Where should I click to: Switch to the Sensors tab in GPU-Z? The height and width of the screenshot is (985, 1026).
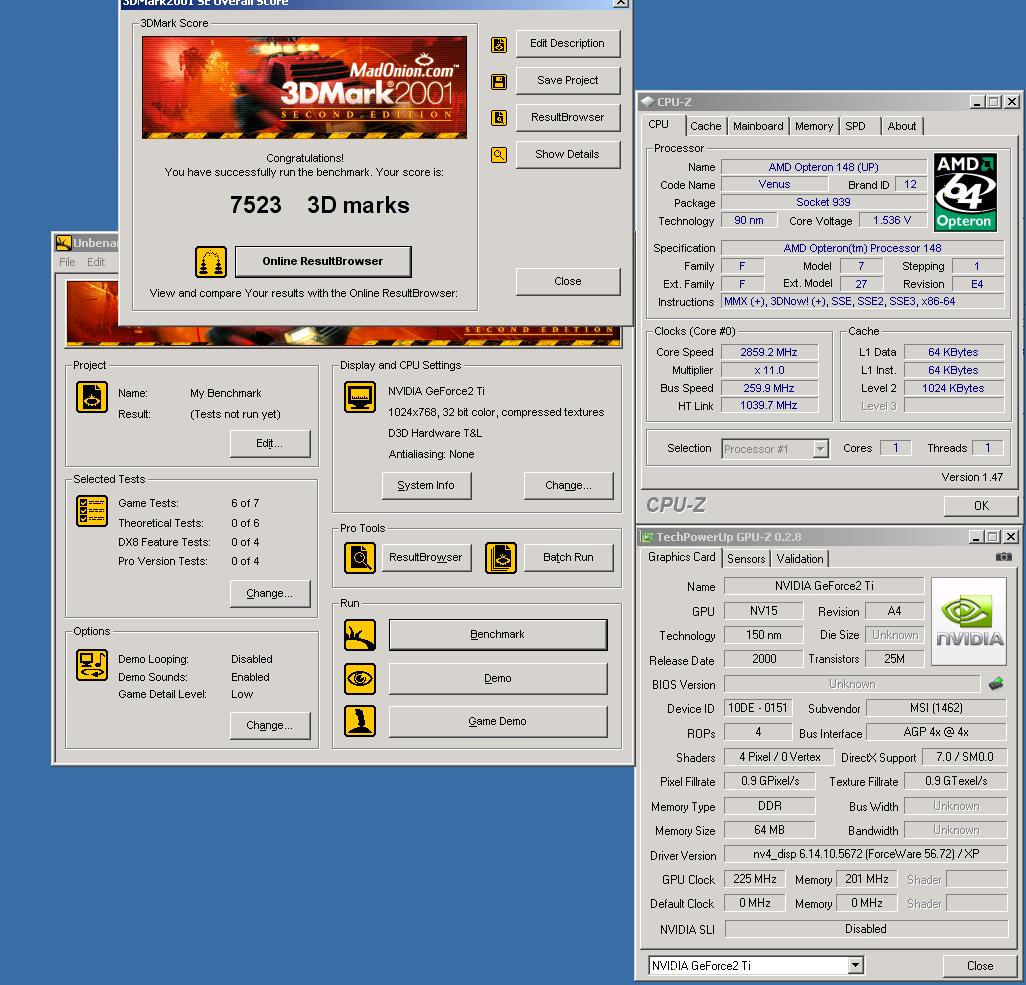[746, 558]
